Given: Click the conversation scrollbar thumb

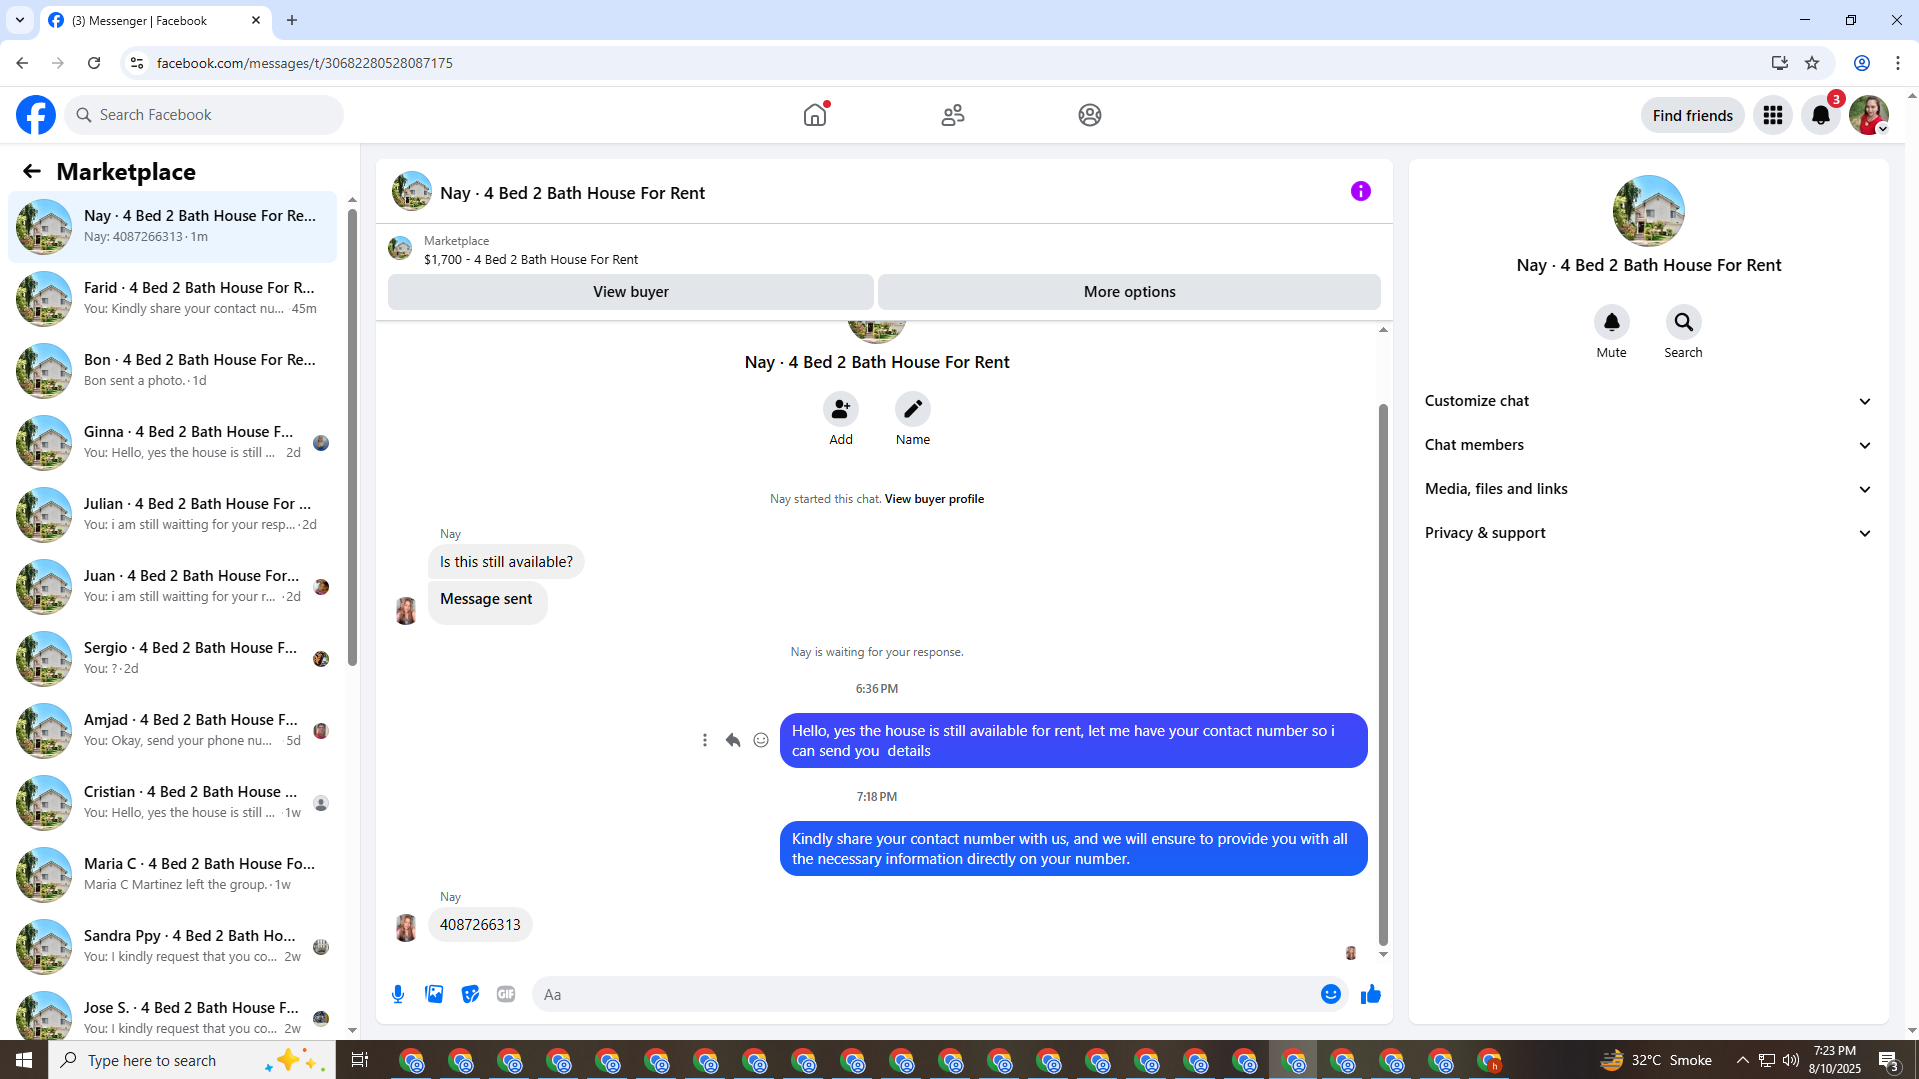Looking at the screenshot, I should 1383,675.
